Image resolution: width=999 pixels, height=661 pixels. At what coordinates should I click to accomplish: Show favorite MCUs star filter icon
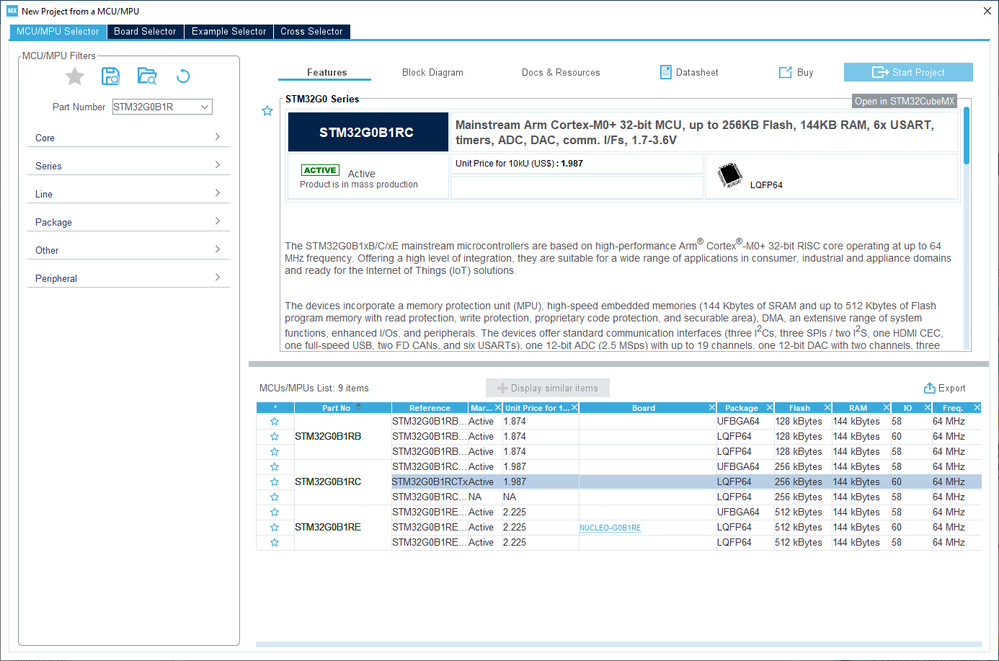pos(75,76)
